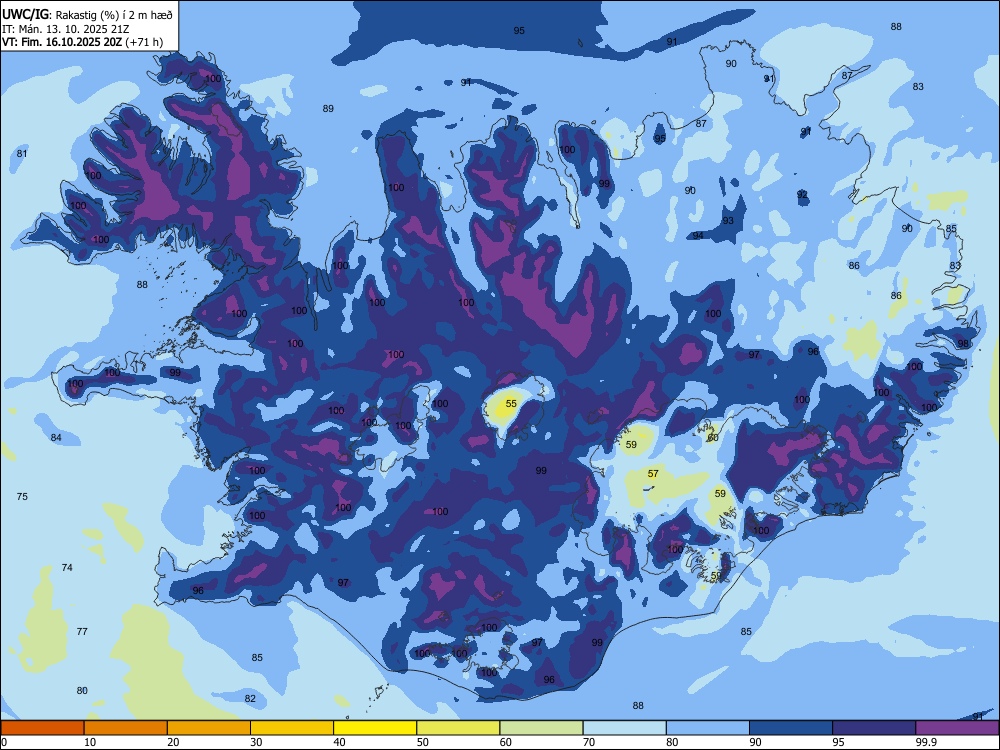The width and height of the screenshot is (1000, 750).
Task: Click the '89' value off the north coast
Action: (x=328, y=108)
